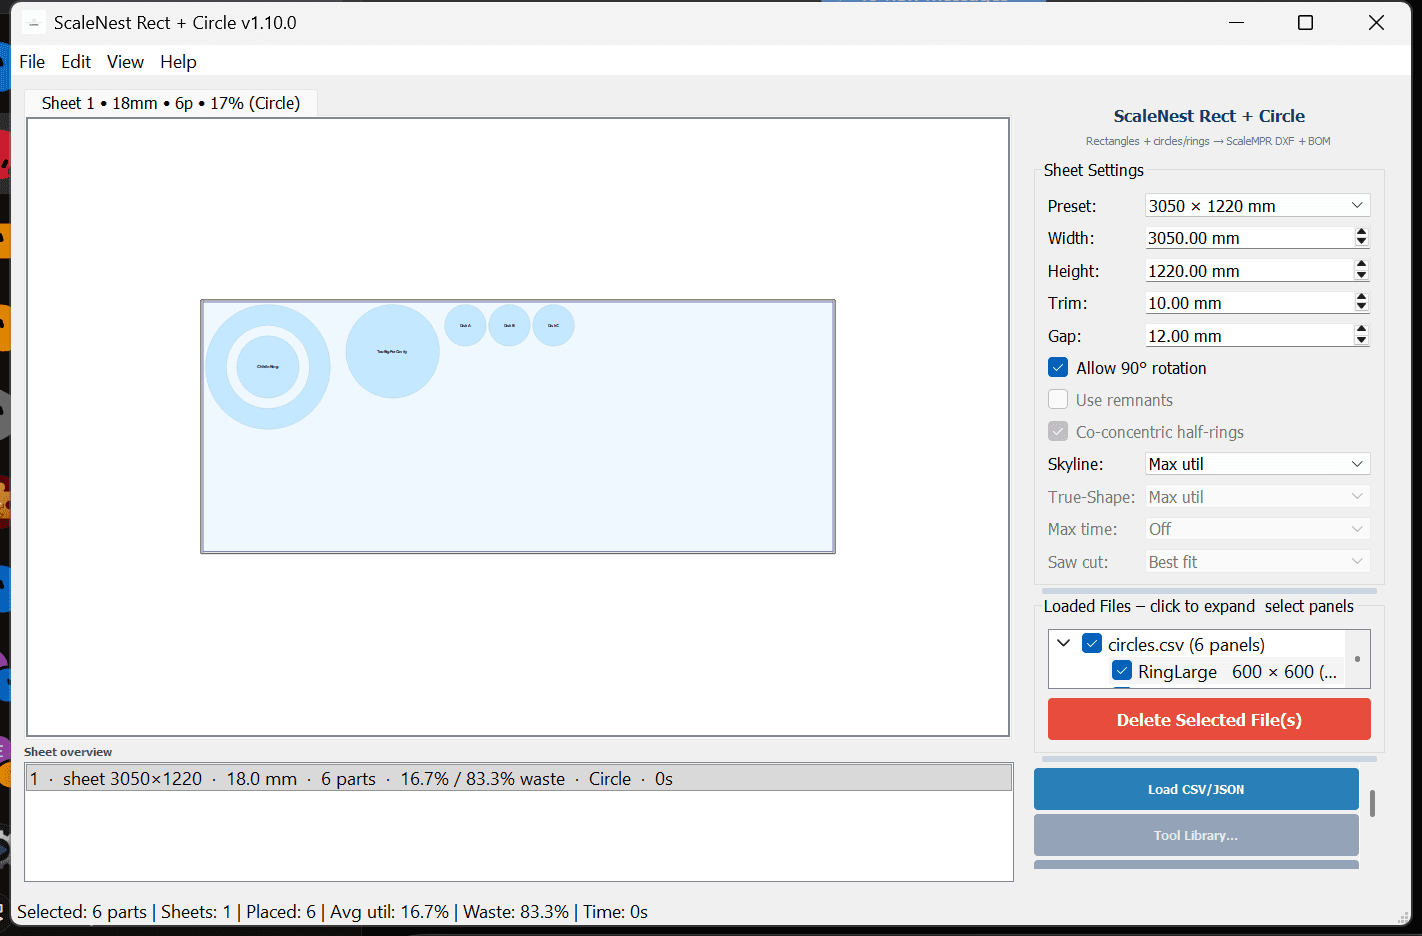Click the TooBigForCavity circle on the sheet
This screenshot has height=936, width=1422.
392,351
